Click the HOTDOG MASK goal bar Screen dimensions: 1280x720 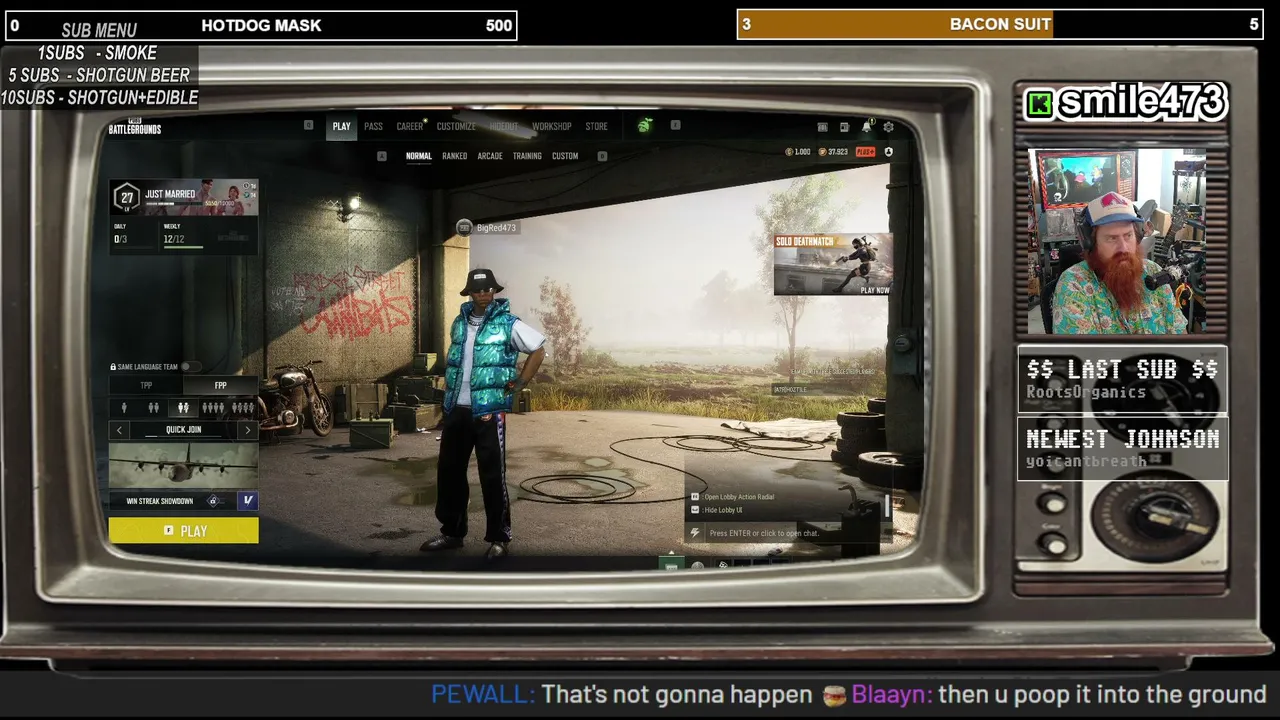coord(261,25)
